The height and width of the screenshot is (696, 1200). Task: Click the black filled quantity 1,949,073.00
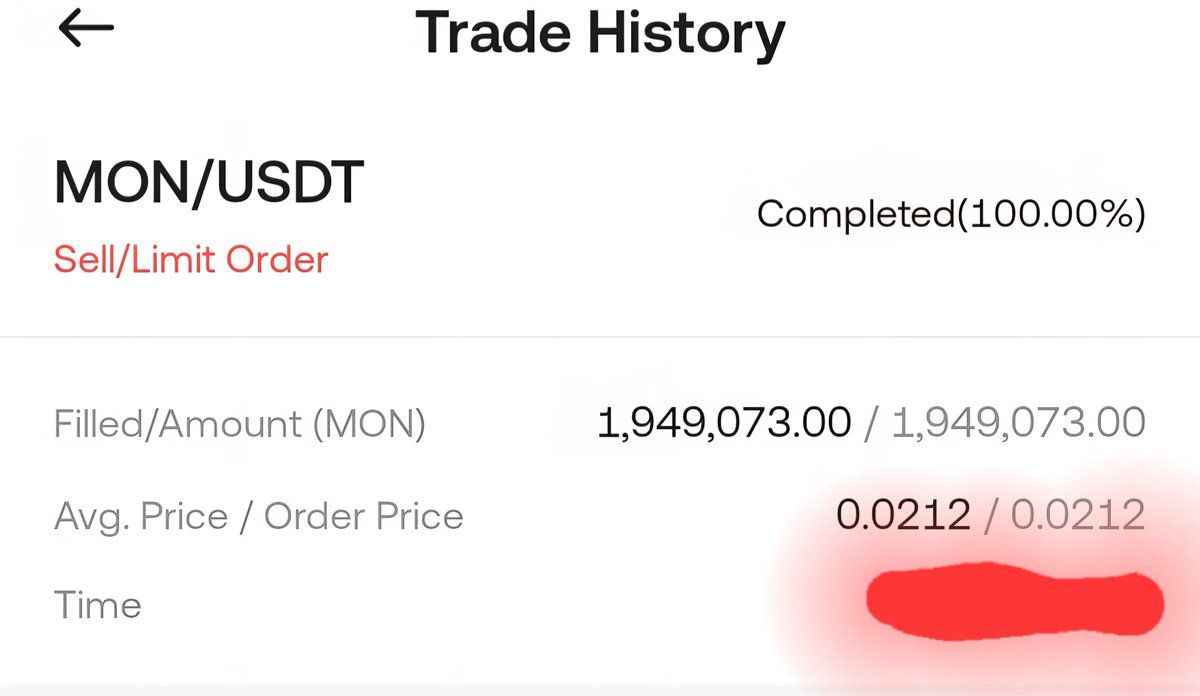[724, 424]
